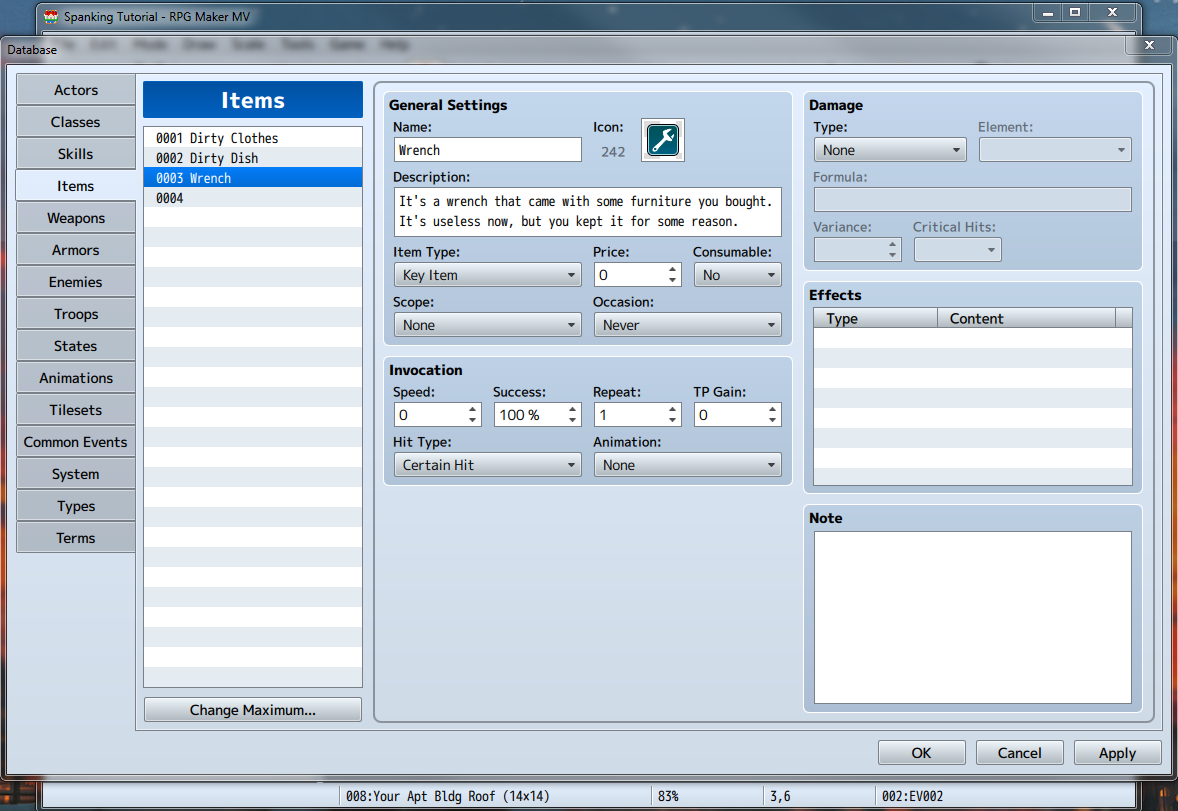The width and height of the screenshot is (1178, 811).
Task: Increase the Price value
Action: pos(672,269)
